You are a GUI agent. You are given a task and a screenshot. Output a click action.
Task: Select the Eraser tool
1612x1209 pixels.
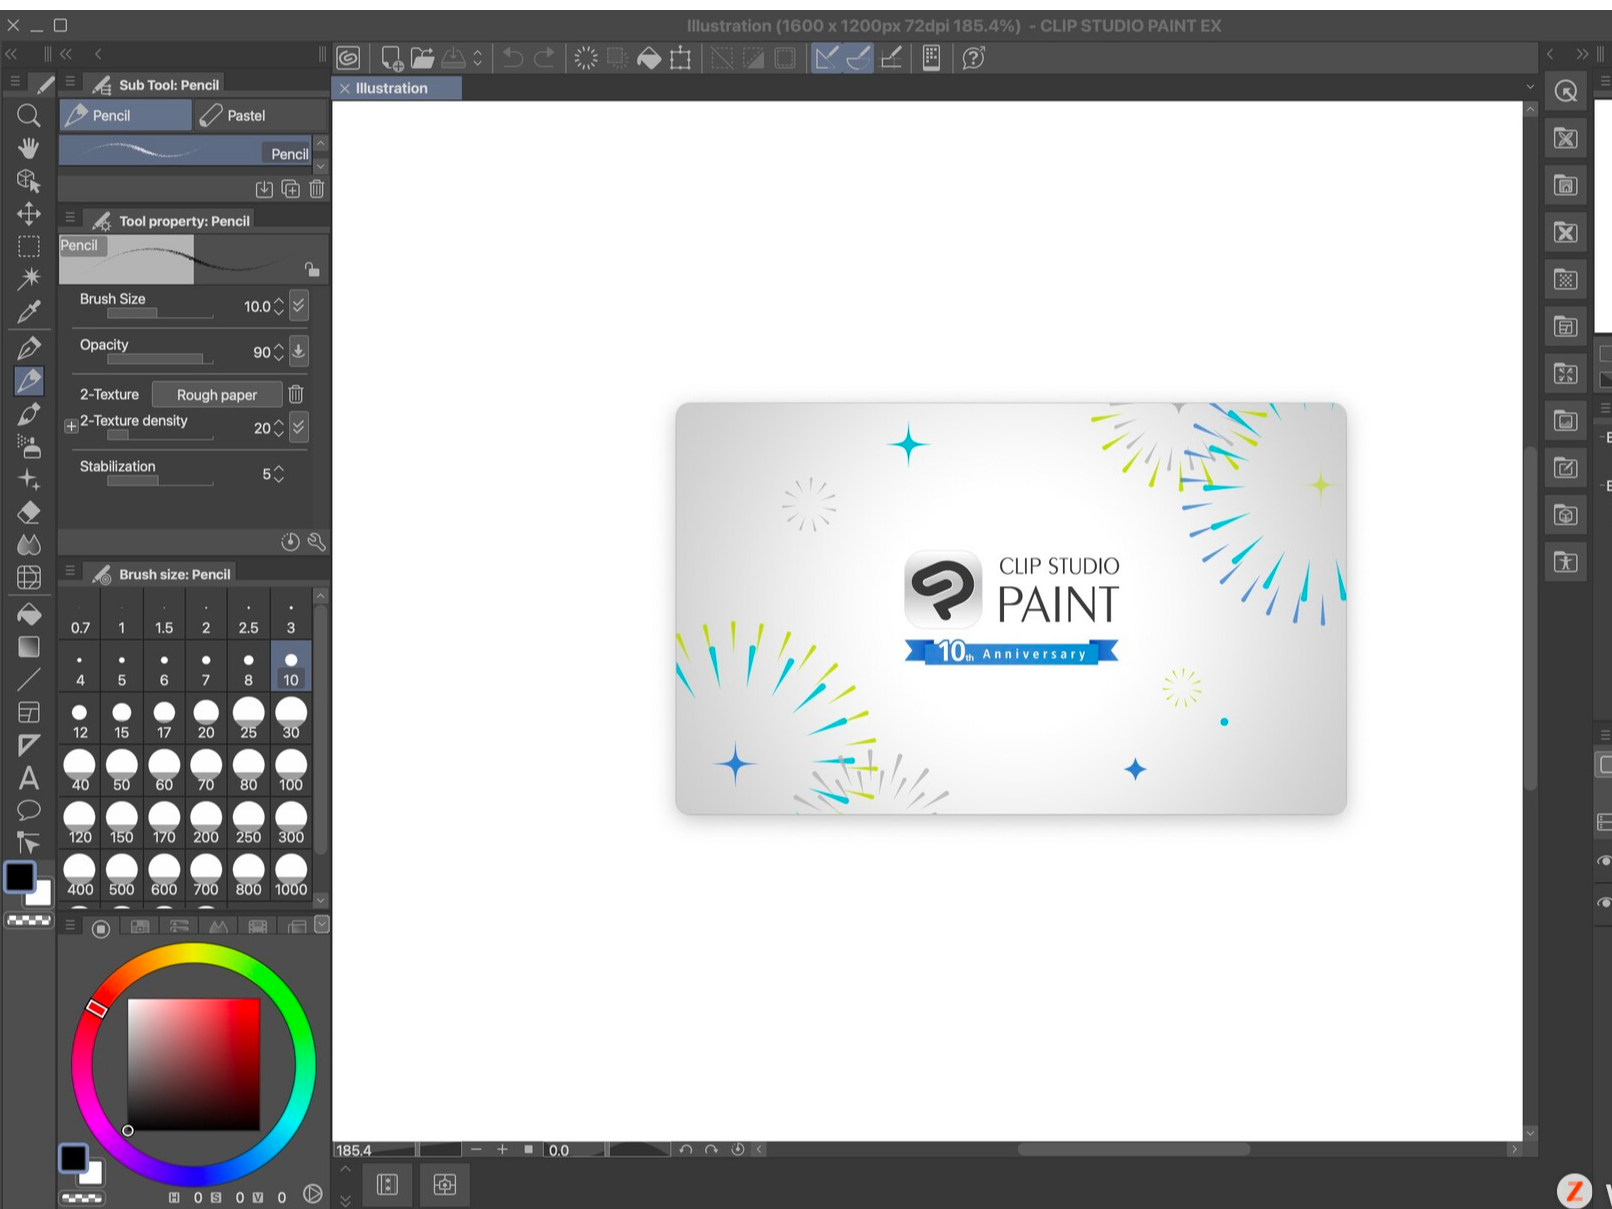[x=28, y=512]
